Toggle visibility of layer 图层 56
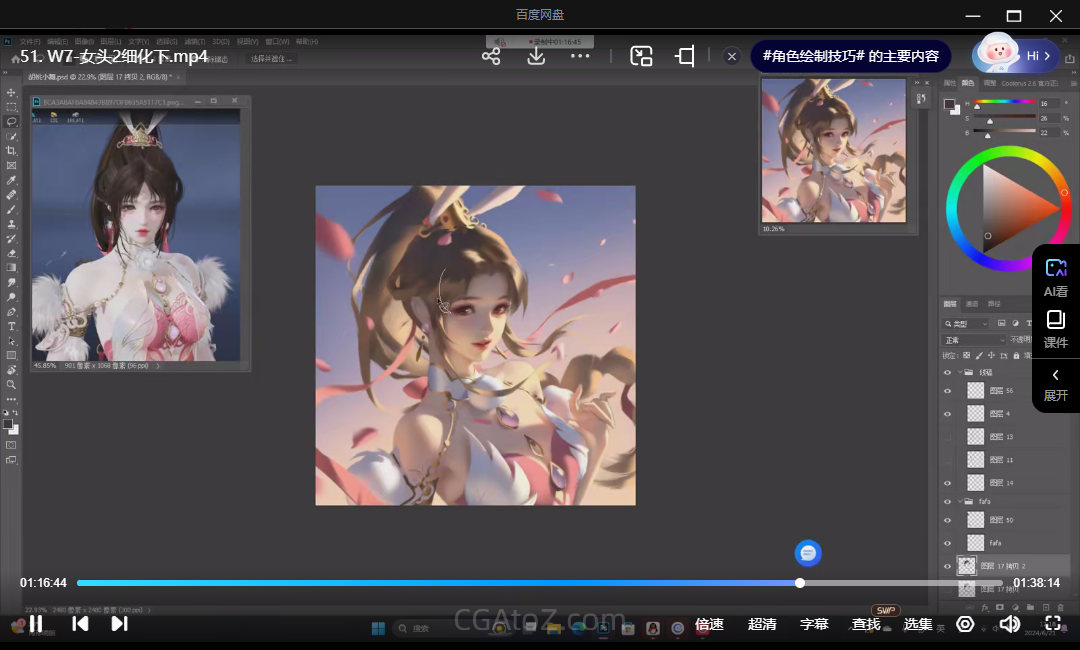Viewport: 1080px width, 650px height. (x=948, y=391)
